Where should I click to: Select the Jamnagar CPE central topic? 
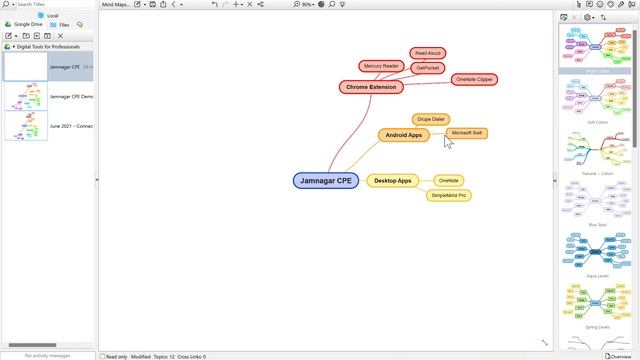(x=326, y=180)
